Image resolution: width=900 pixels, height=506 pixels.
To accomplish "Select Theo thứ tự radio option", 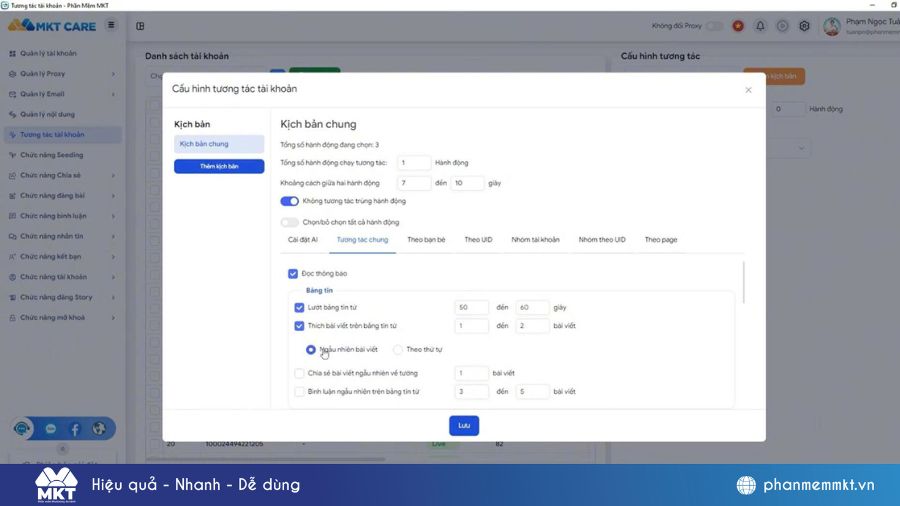I will pos(398,350).
